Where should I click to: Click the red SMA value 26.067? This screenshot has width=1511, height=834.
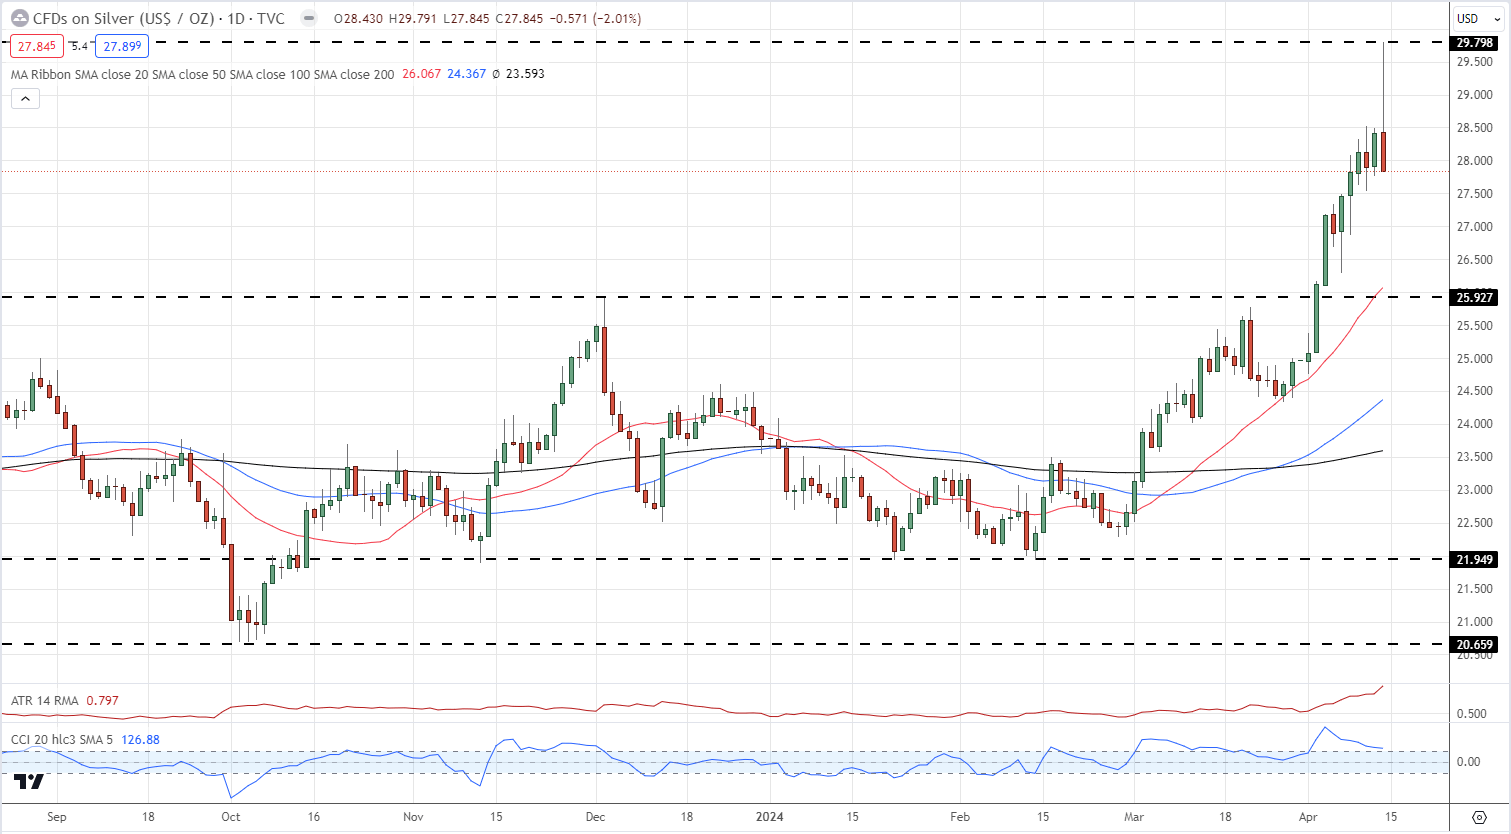(421, 74)
